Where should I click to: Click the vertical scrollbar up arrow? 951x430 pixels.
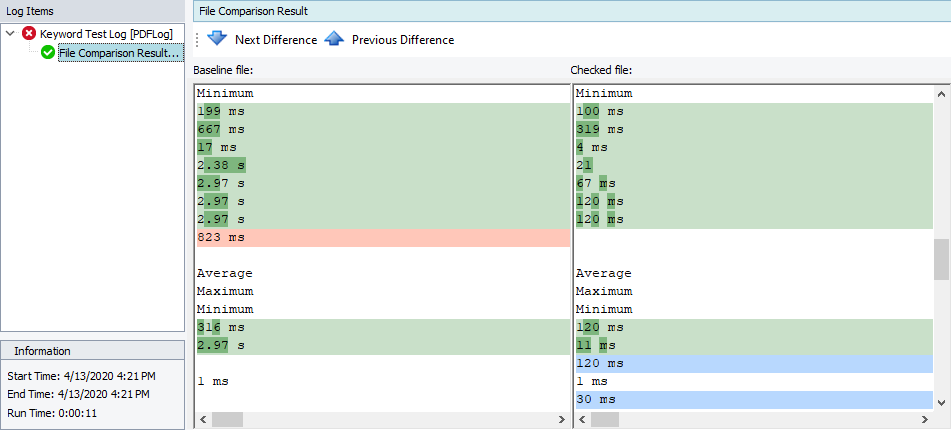pyautogui.click(x=941, y=93)
